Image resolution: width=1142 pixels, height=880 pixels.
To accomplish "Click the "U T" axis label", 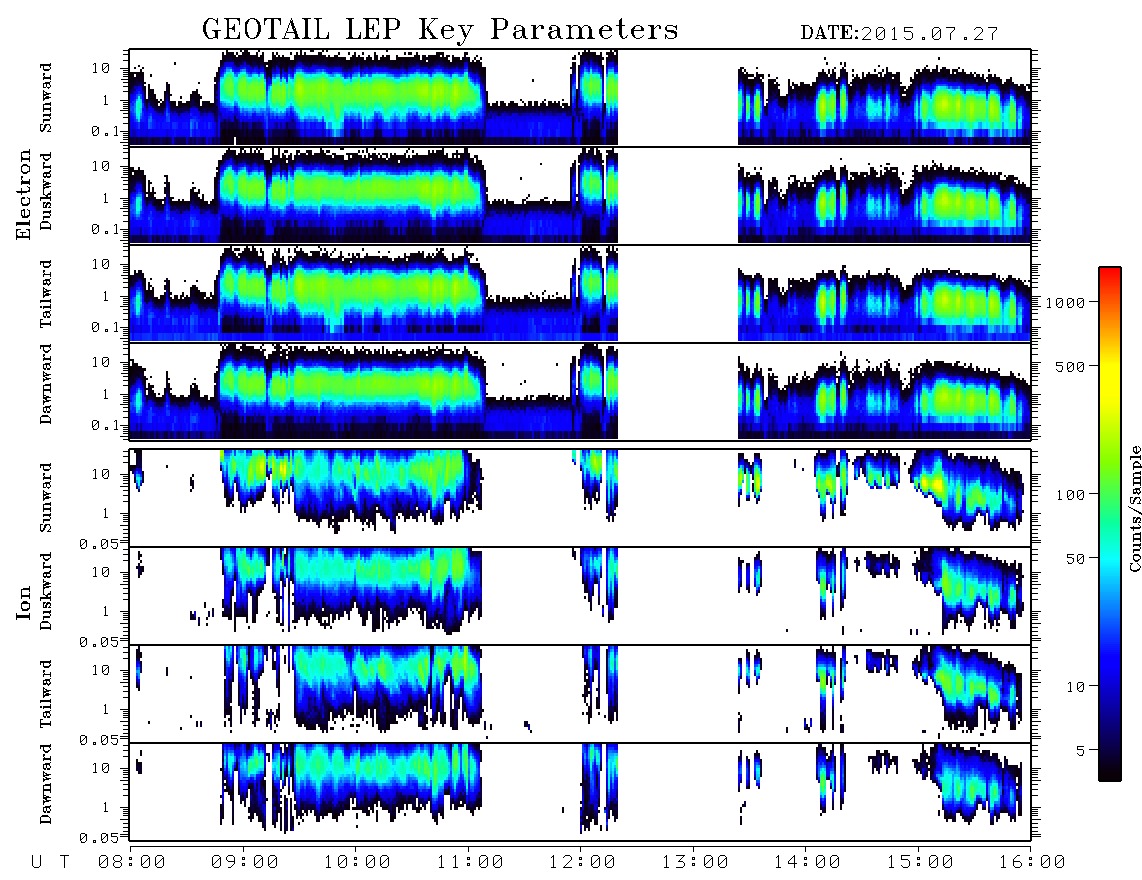I will (50, 862).
